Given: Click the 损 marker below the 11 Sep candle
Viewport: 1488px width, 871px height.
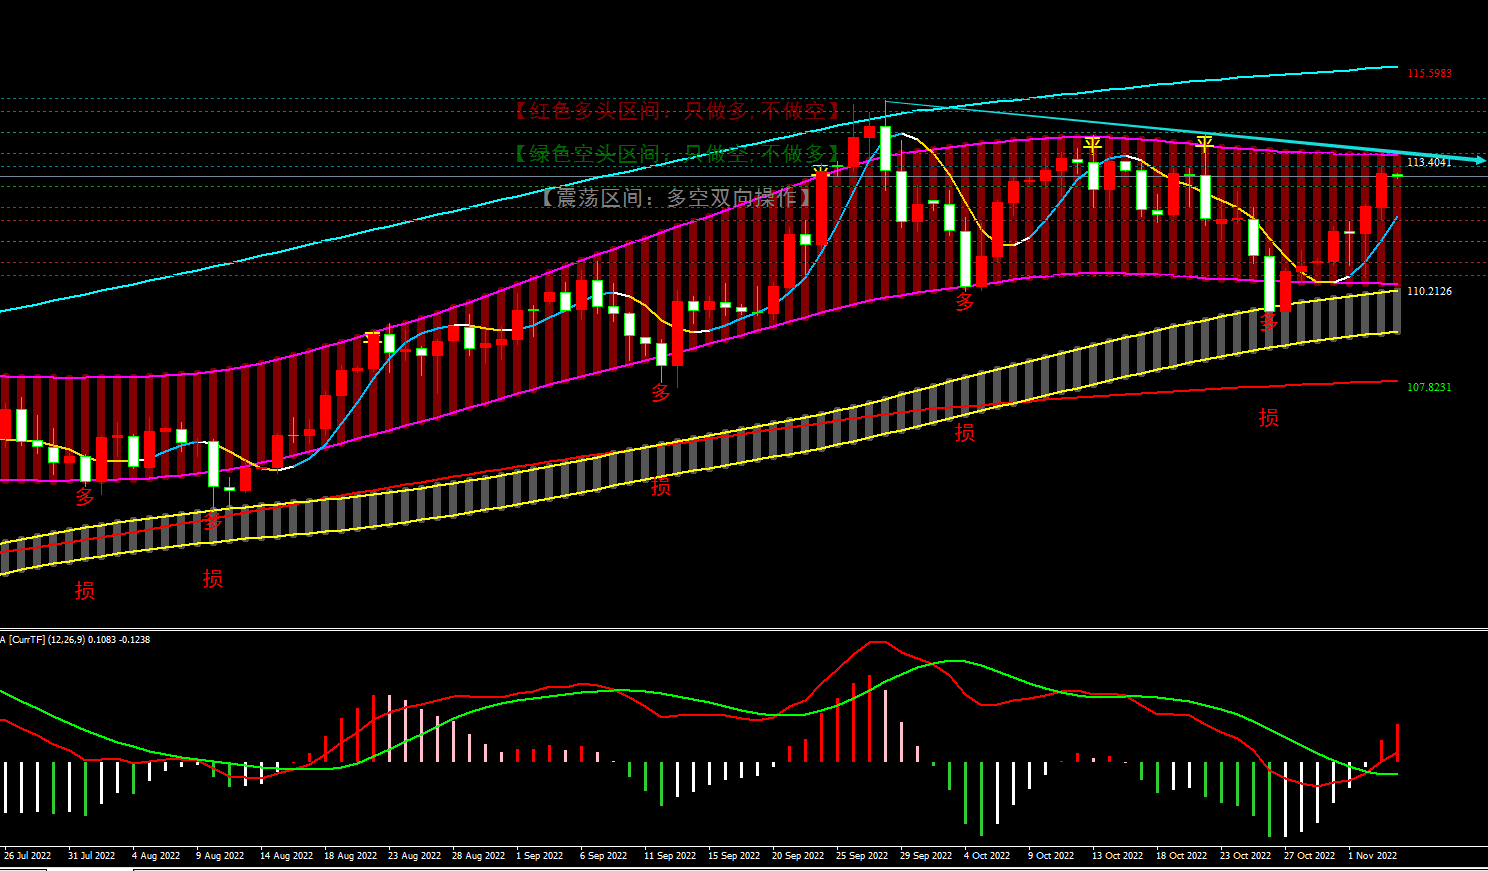Looking at the screenshot, I should [x=661, y=487].
